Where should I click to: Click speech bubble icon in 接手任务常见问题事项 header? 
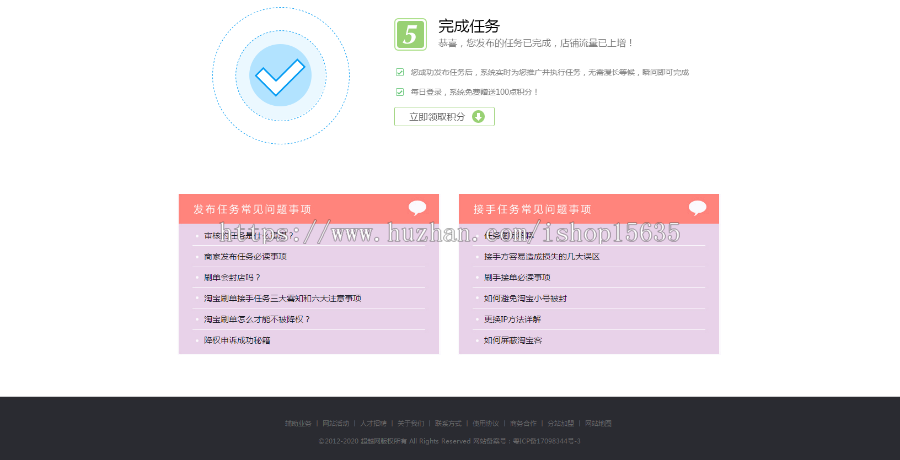pos(697,208)
